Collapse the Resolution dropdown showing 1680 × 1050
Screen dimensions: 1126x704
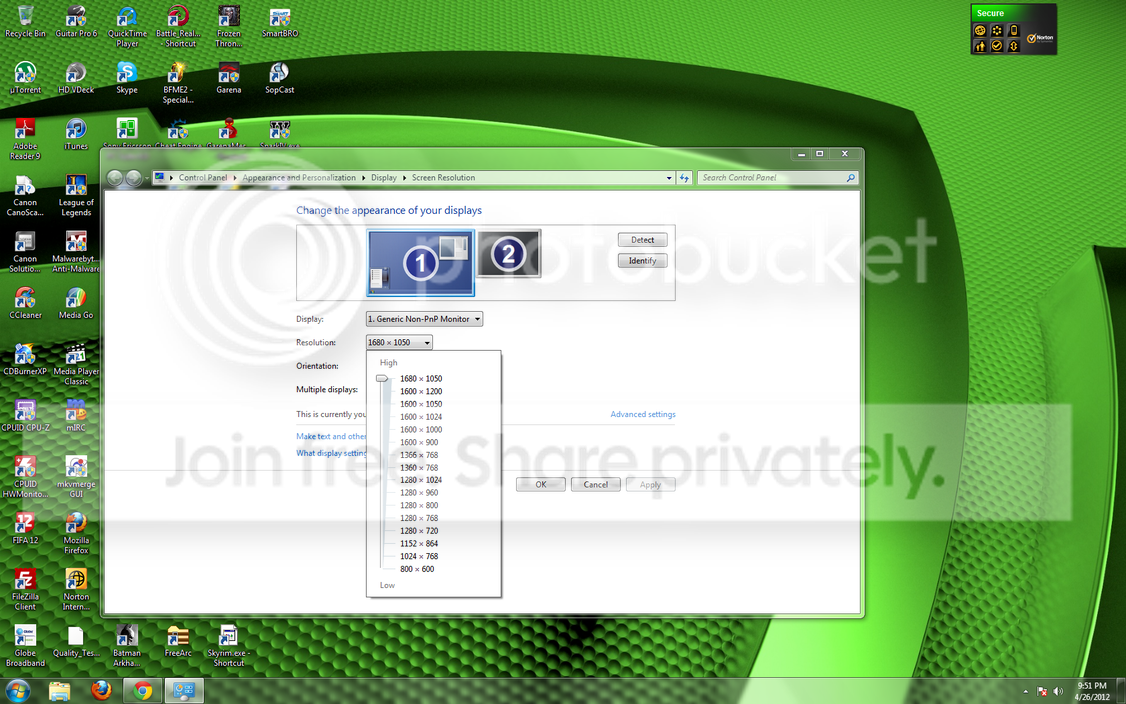tap(399, 343)
